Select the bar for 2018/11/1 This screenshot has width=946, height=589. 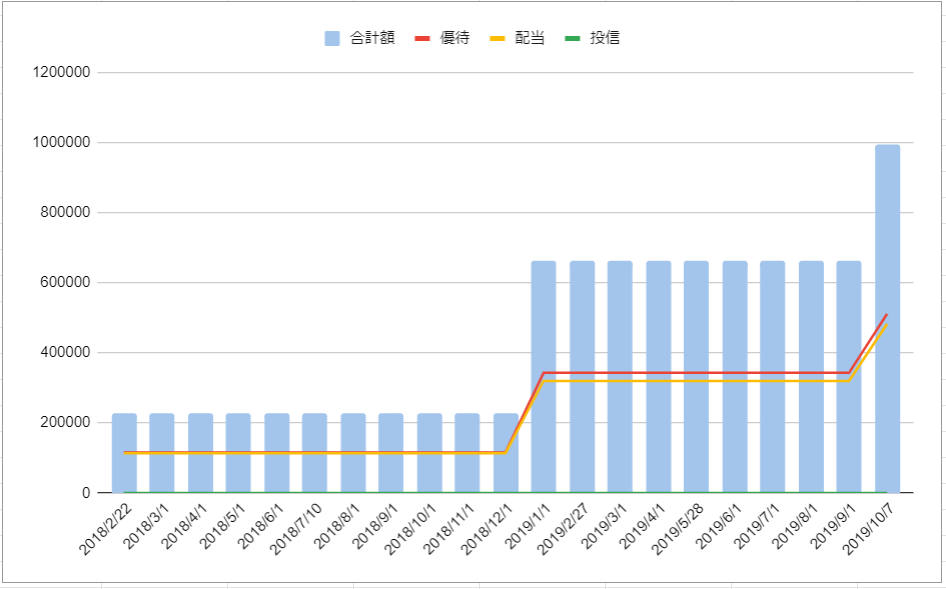point(467,453)
